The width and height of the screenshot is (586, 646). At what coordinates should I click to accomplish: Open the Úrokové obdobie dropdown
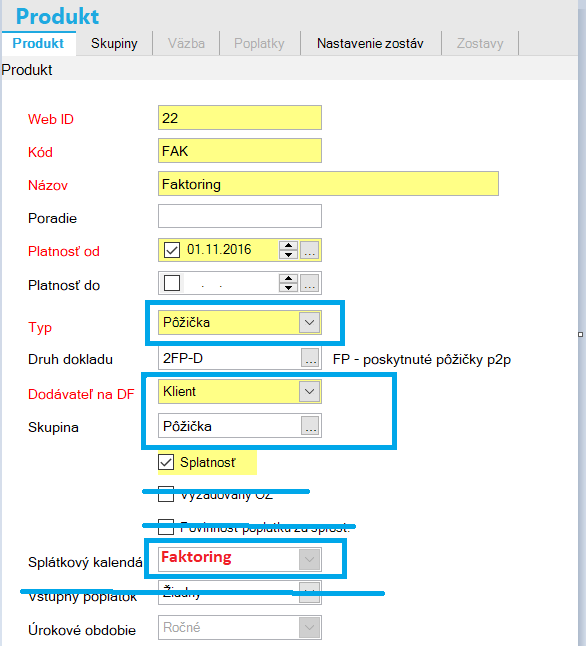pos(309,628)
